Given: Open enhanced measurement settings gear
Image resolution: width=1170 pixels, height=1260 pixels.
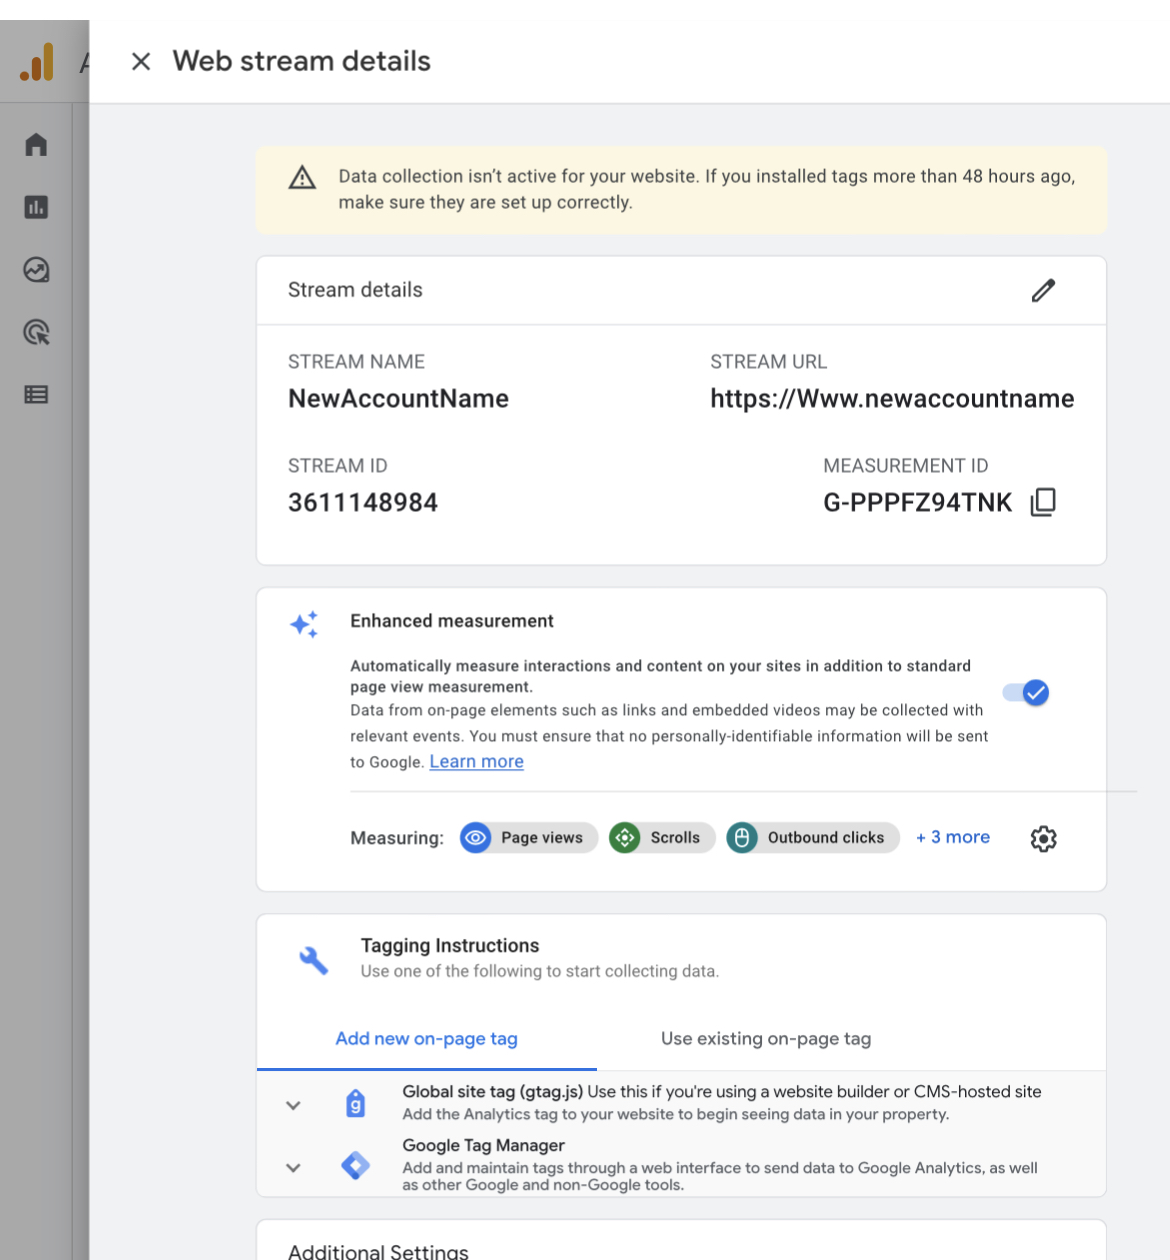Looking at the screenshot, I should (x=1043, y=839).
